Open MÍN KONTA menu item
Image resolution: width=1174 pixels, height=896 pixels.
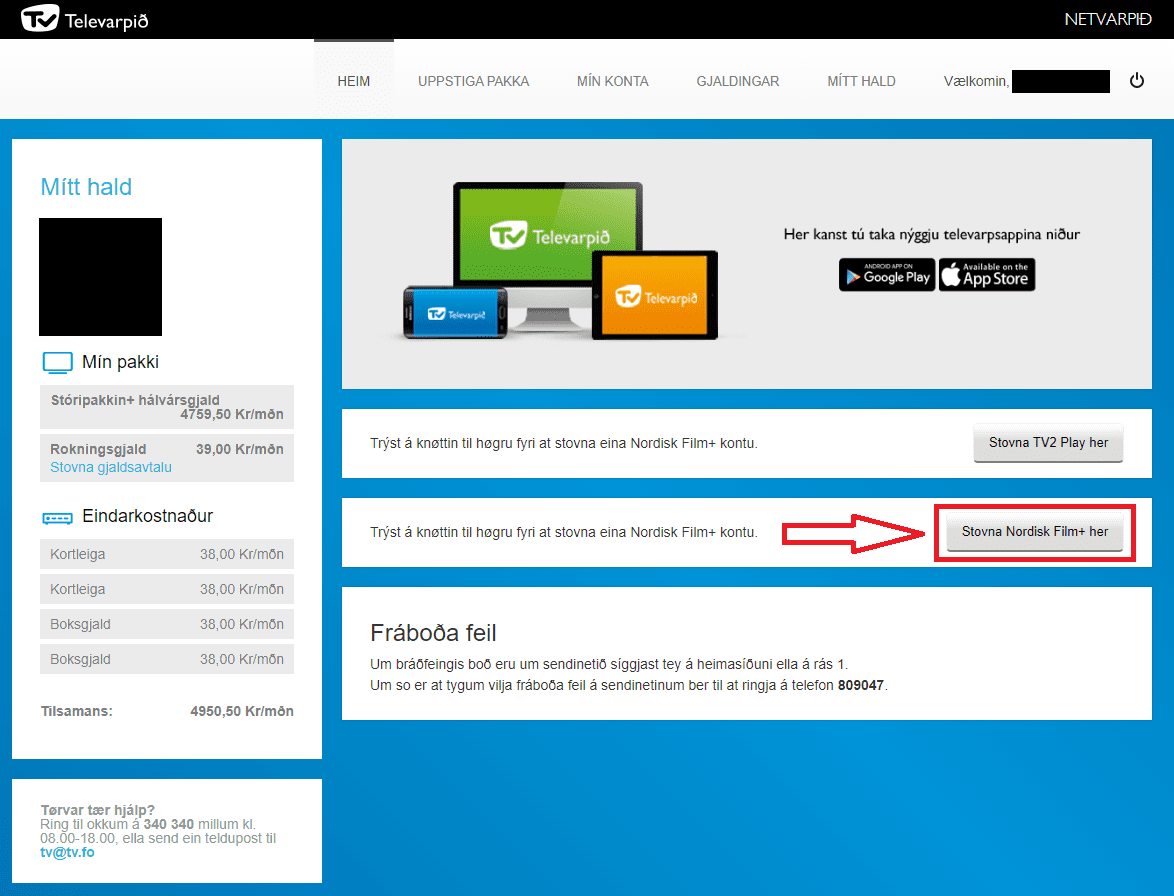click(612, 81)
